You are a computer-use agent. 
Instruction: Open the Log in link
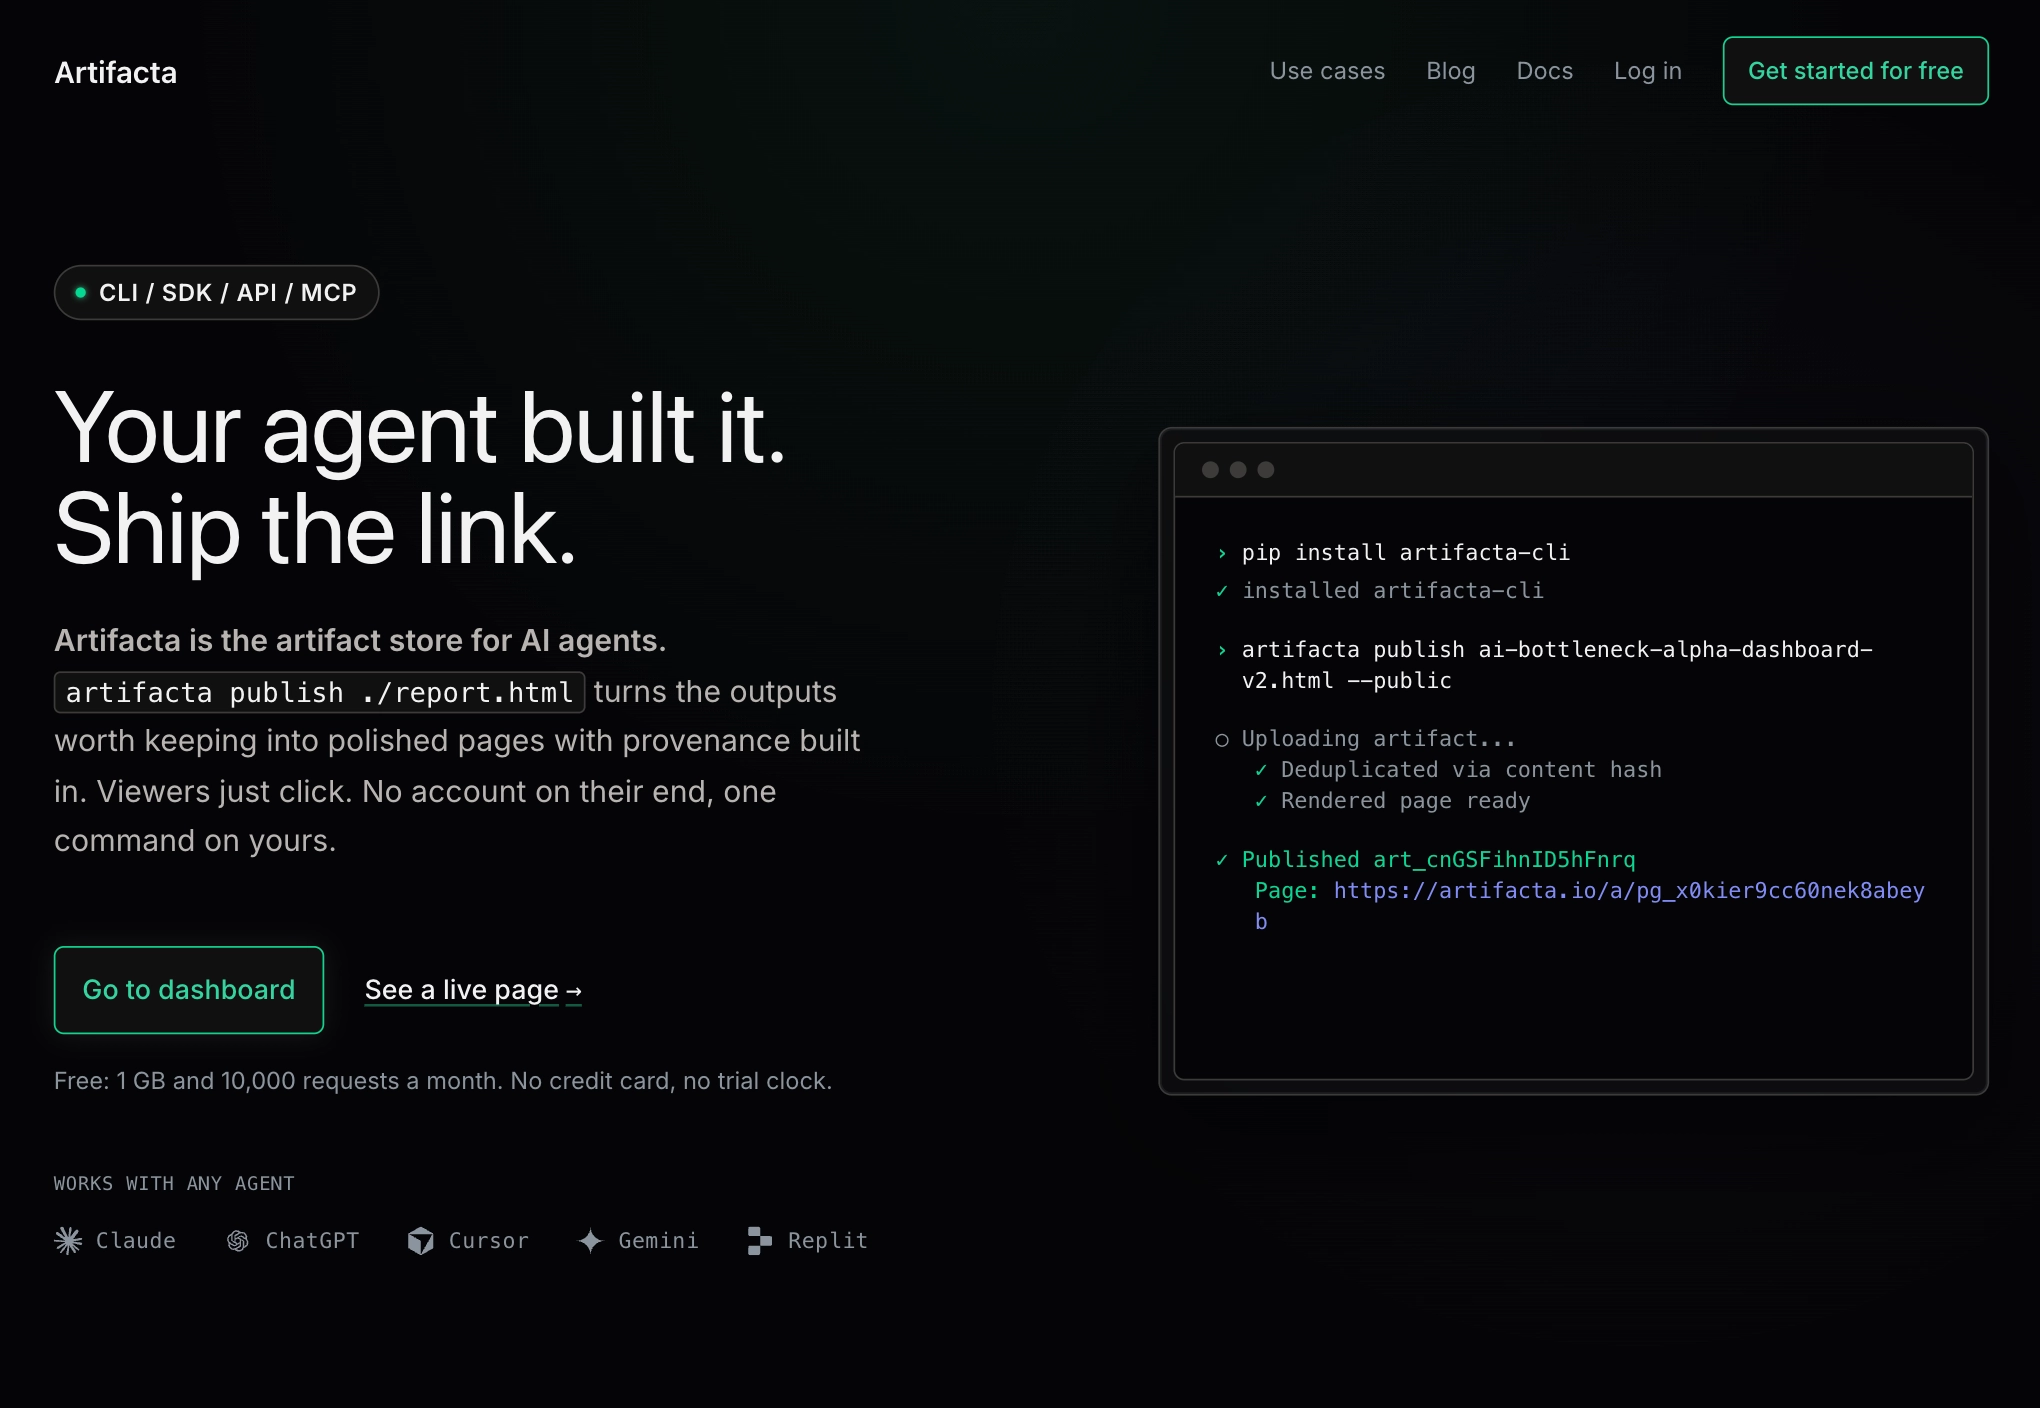coord(1647,71)
